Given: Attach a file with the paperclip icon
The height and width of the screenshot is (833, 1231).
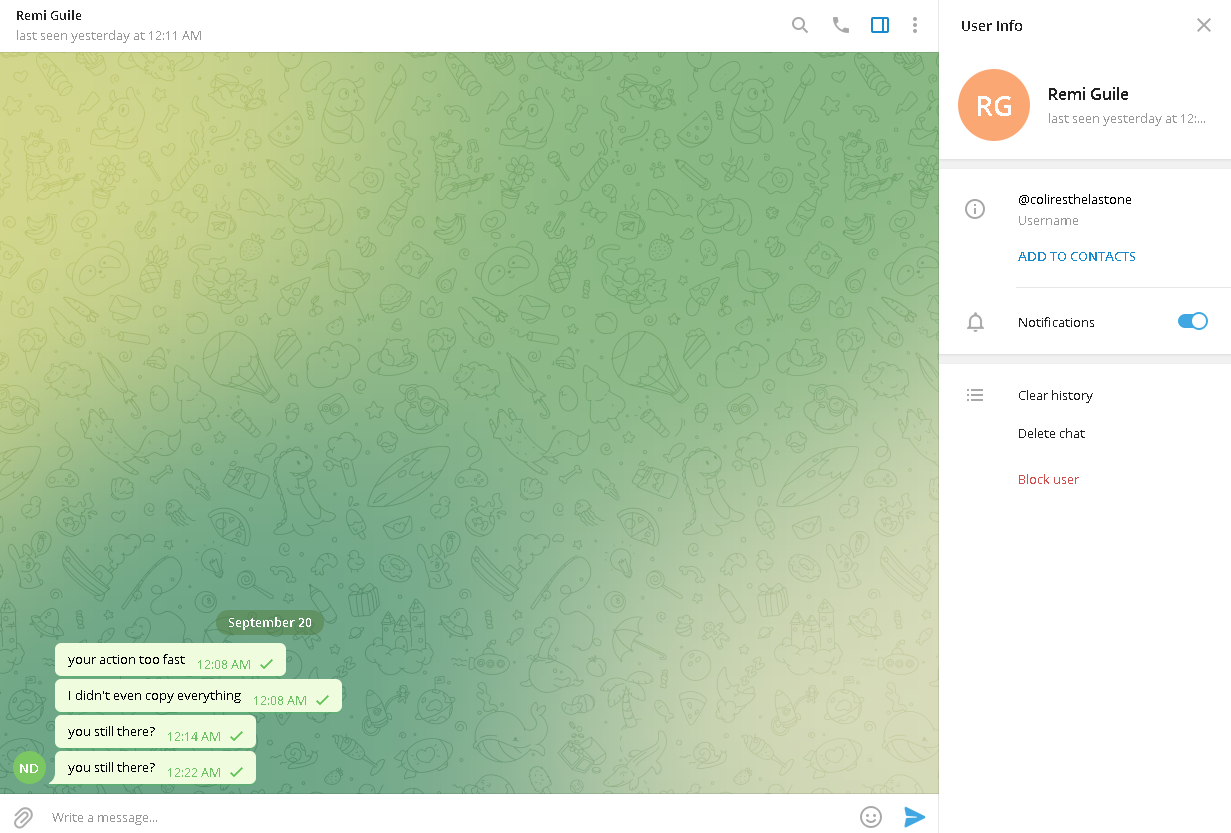Looking at the screenshot, I should (x=23, y=817).
